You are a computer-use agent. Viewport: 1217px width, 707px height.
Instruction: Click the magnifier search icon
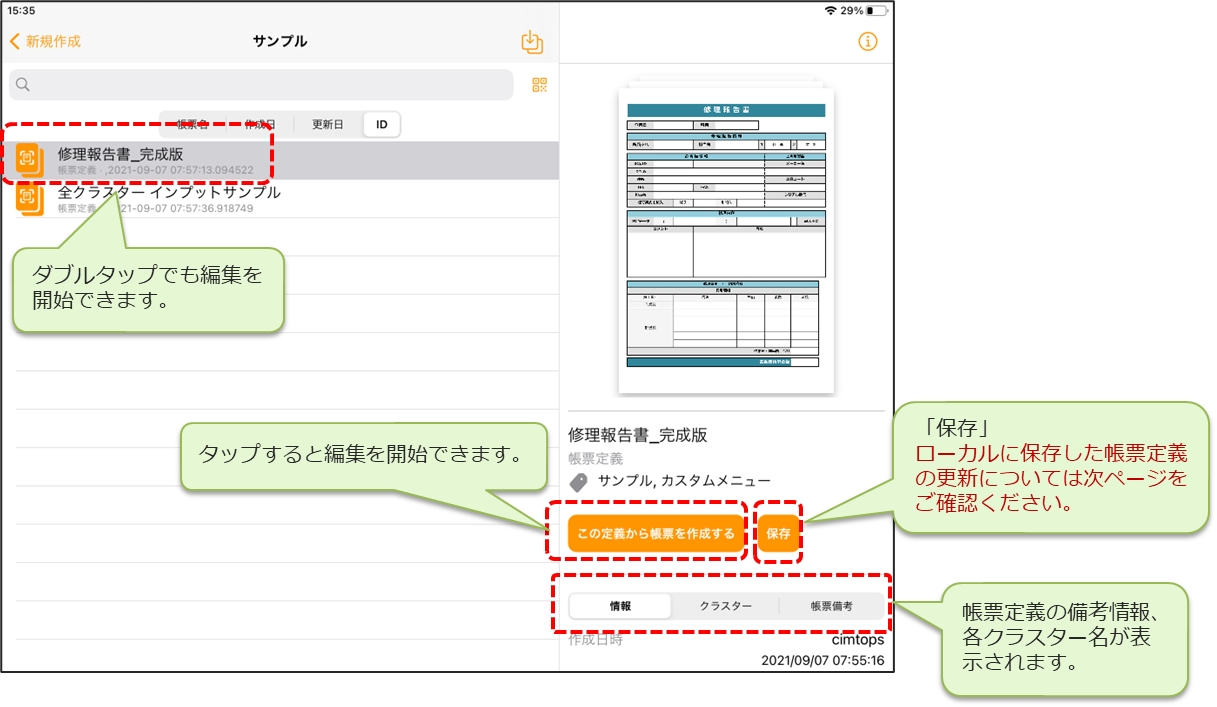tap(23, 85)
